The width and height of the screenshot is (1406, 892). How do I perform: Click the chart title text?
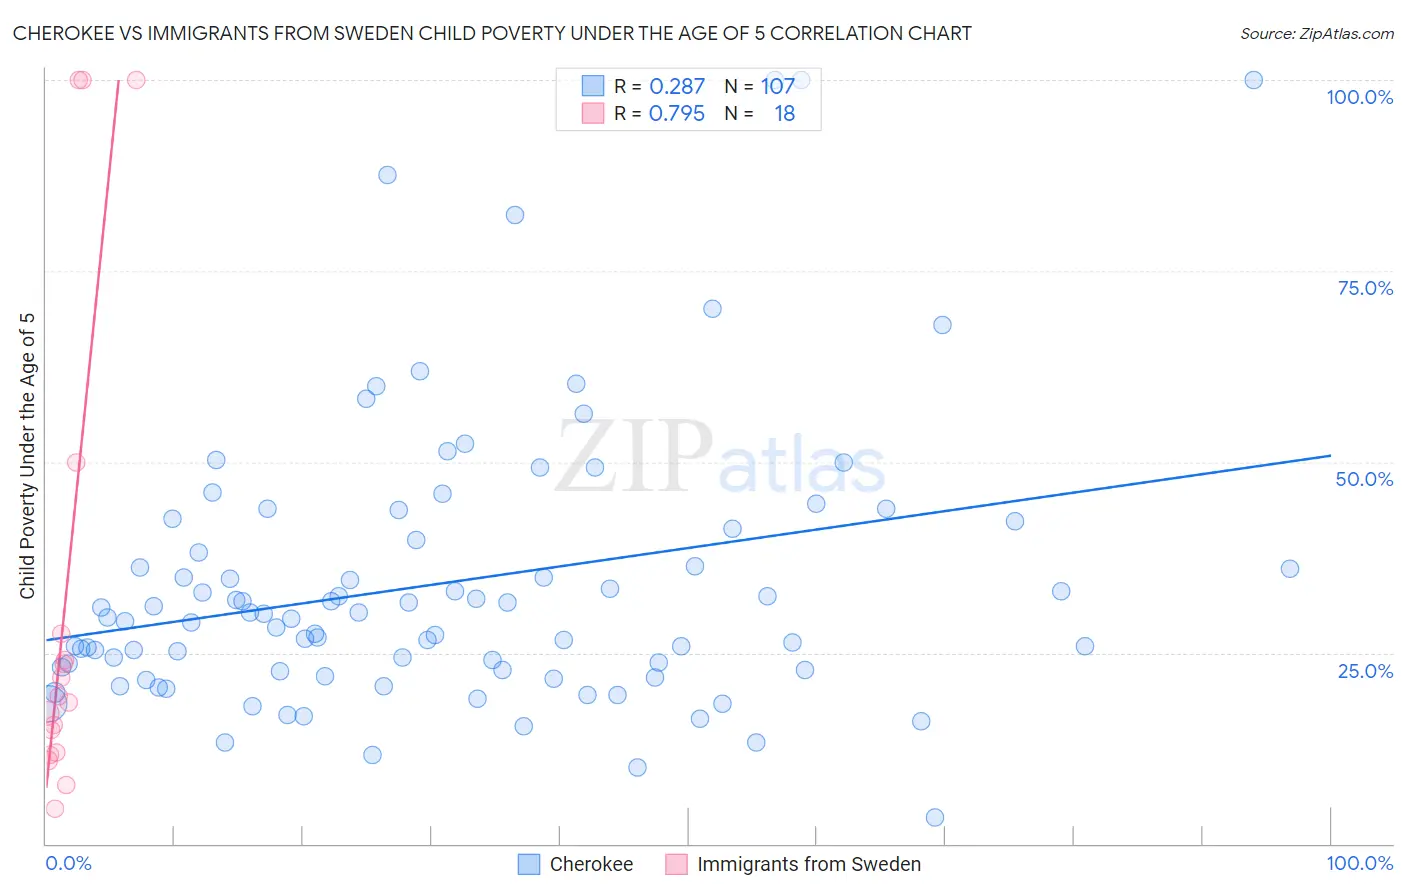pos(492,33)
